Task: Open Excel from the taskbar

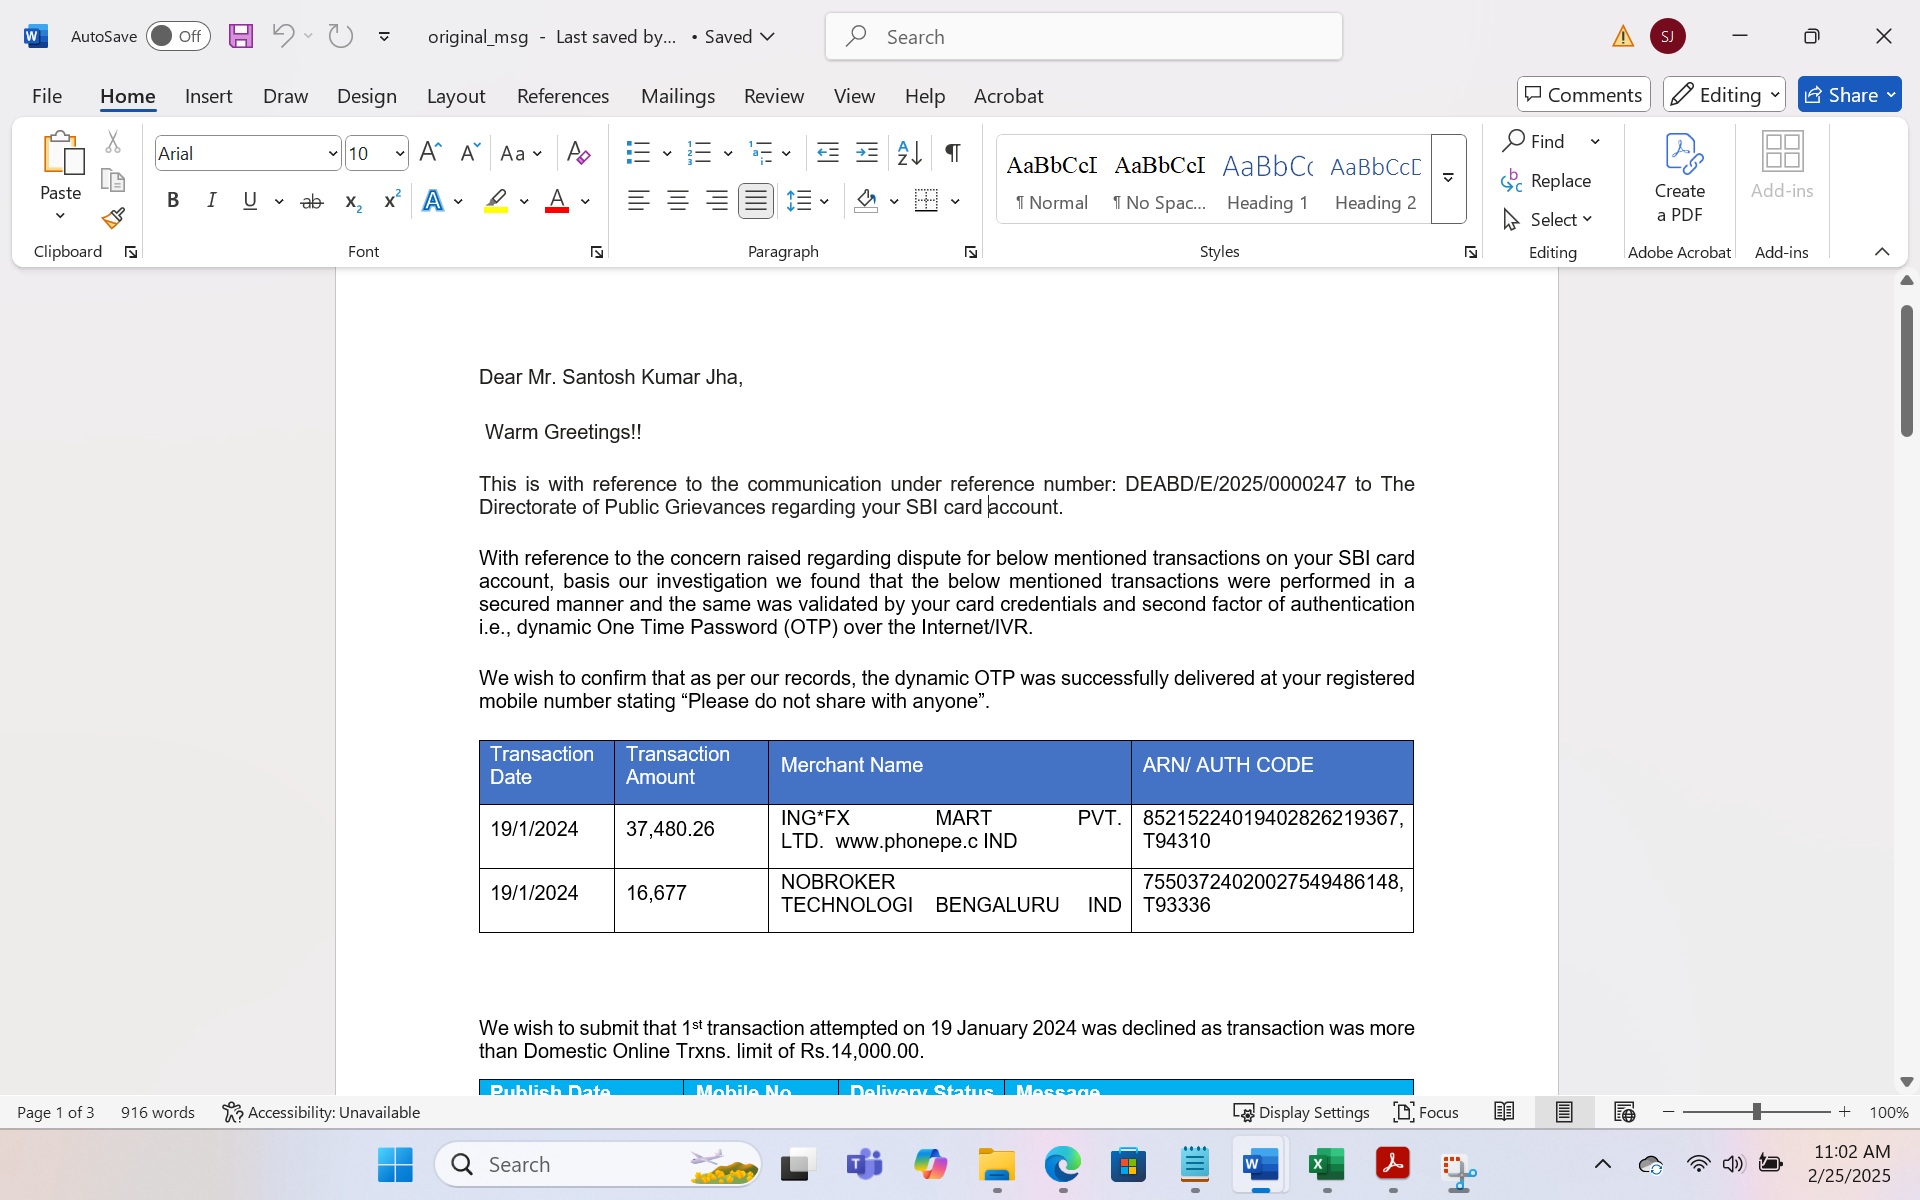Action: click(x=1327, y=1165)
